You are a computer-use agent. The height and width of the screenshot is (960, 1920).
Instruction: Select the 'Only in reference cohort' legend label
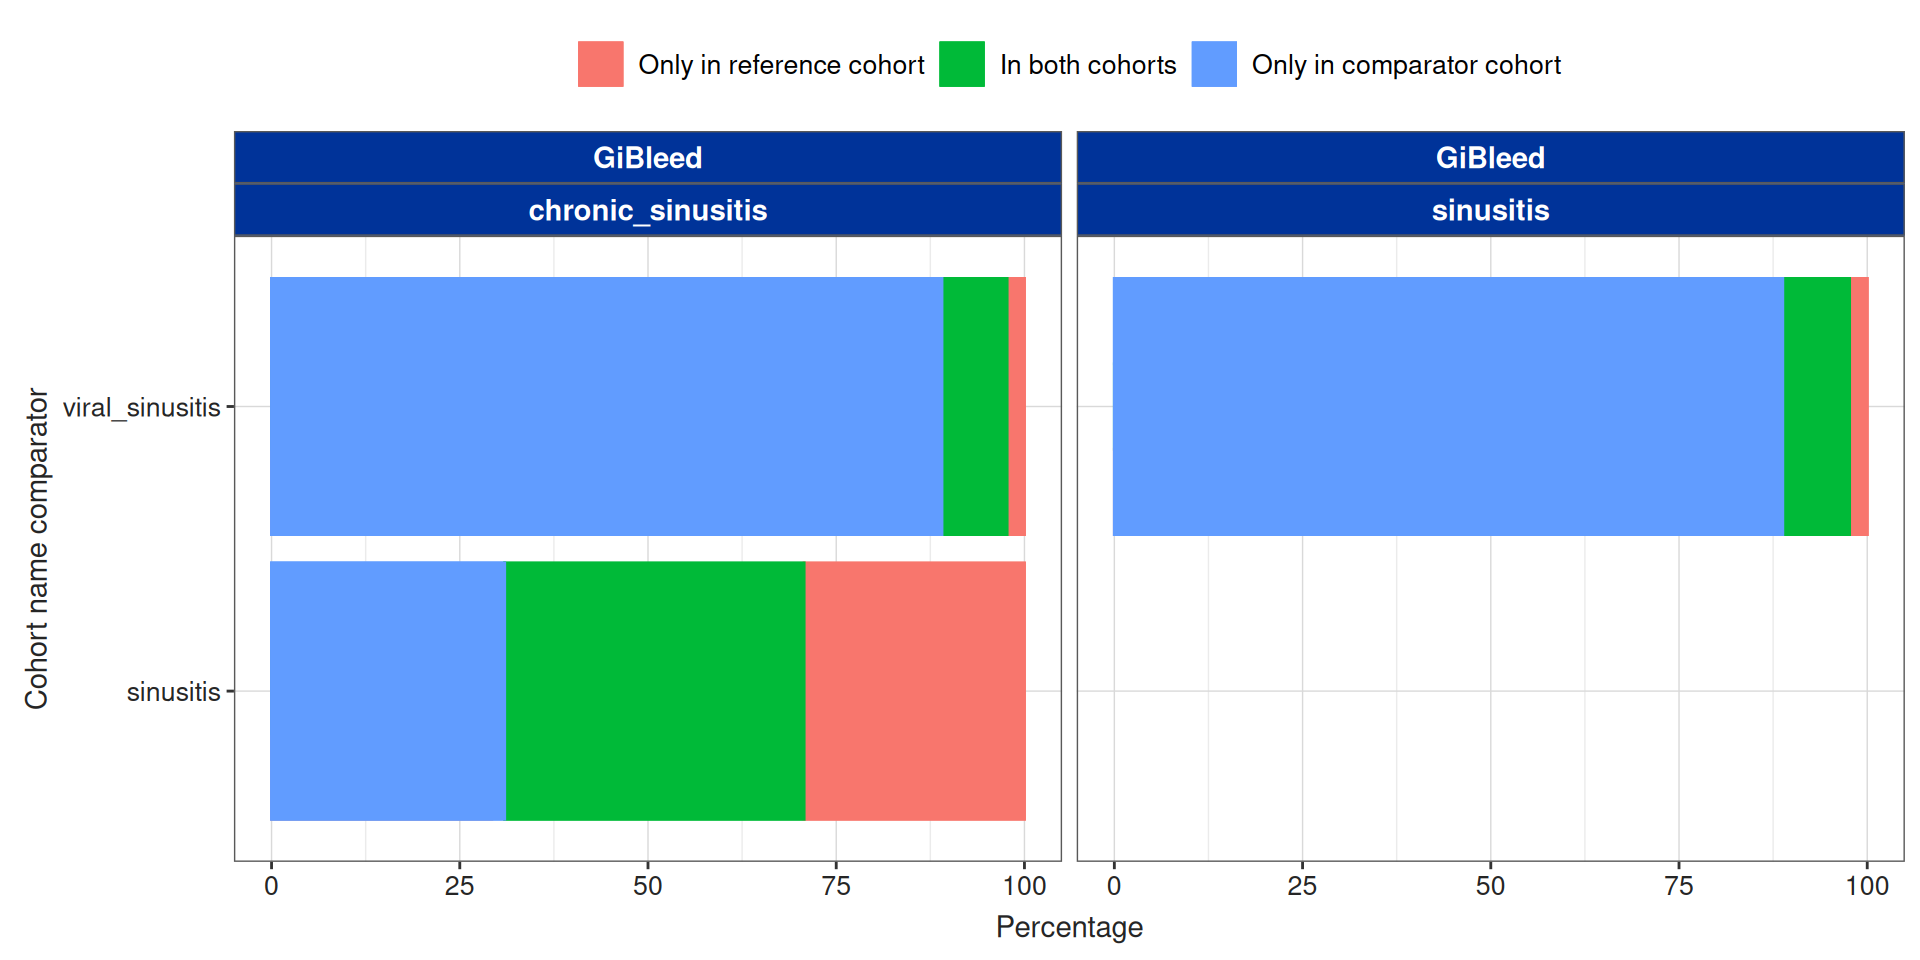coord(781,65)
